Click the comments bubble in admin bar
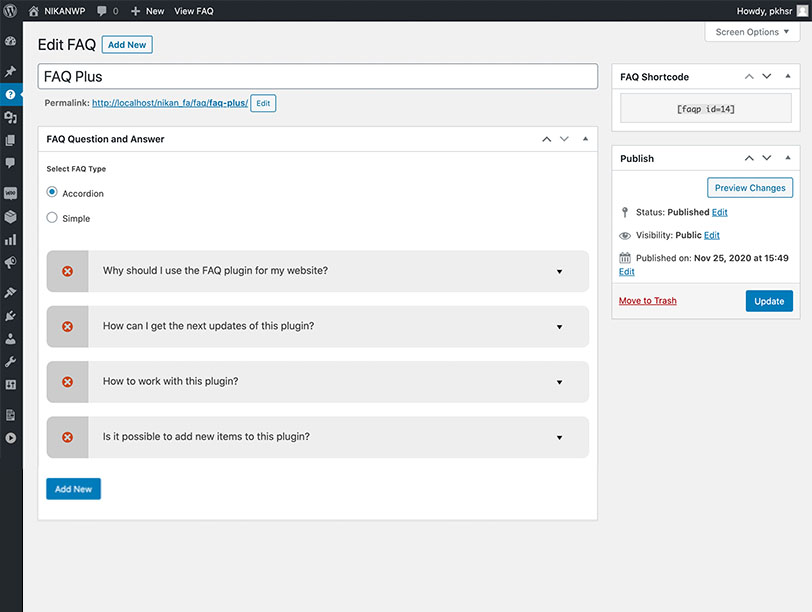The image size is (812, 612). click(x=107, y=10)
